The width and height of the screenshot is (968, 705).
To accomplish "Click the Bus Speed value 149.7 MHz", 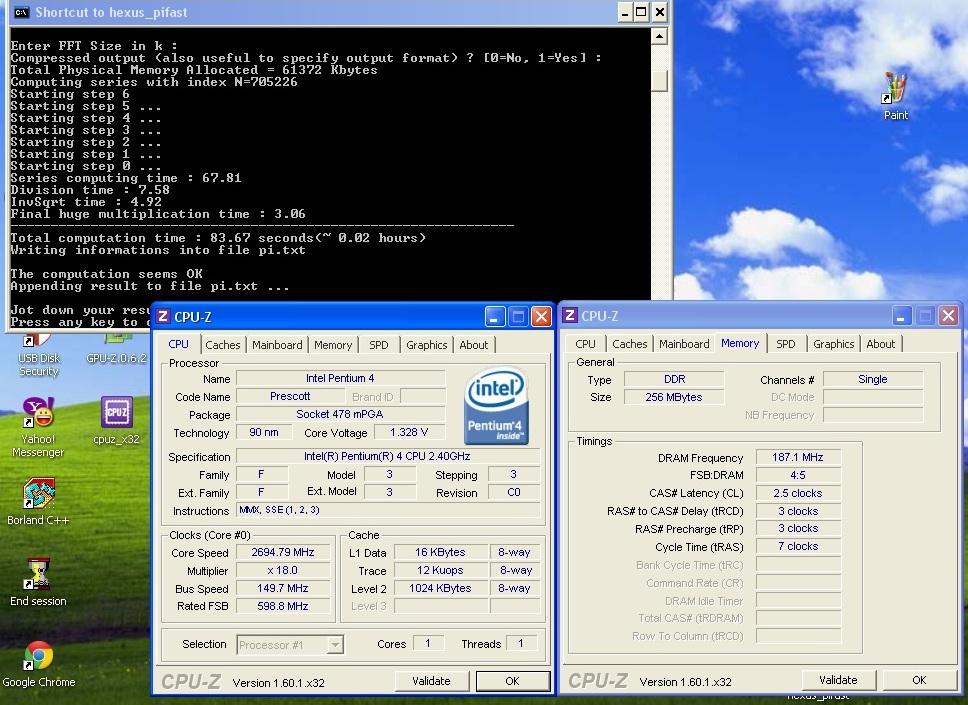I will 283,588.
